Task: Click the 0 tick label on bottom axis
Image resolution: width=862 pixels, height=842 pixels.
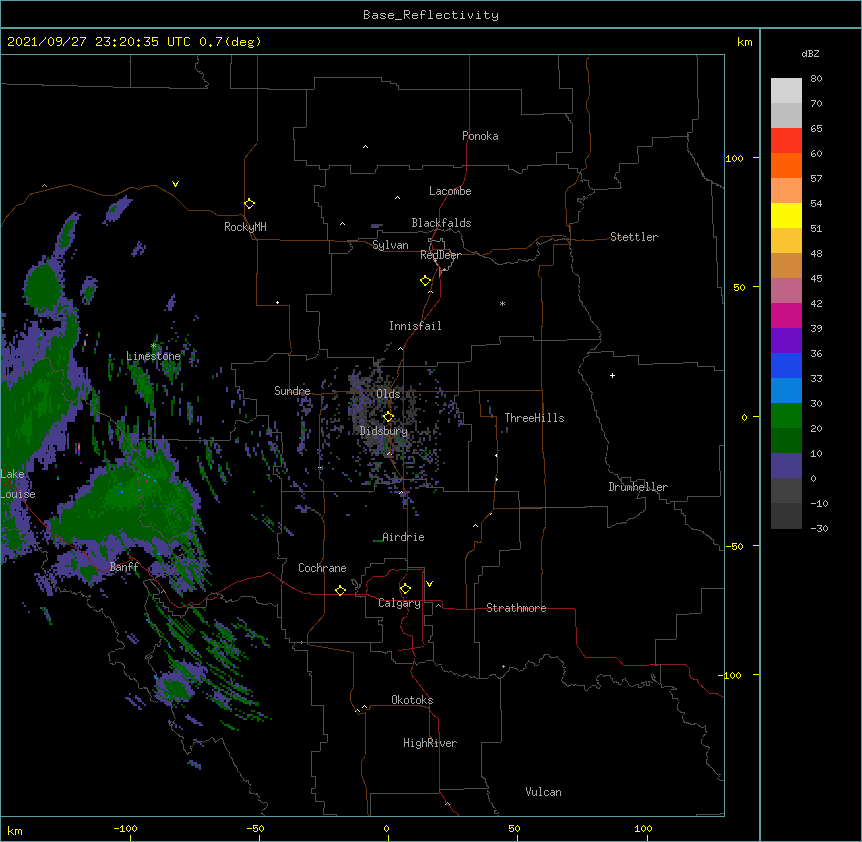Action: click(386, 828)
